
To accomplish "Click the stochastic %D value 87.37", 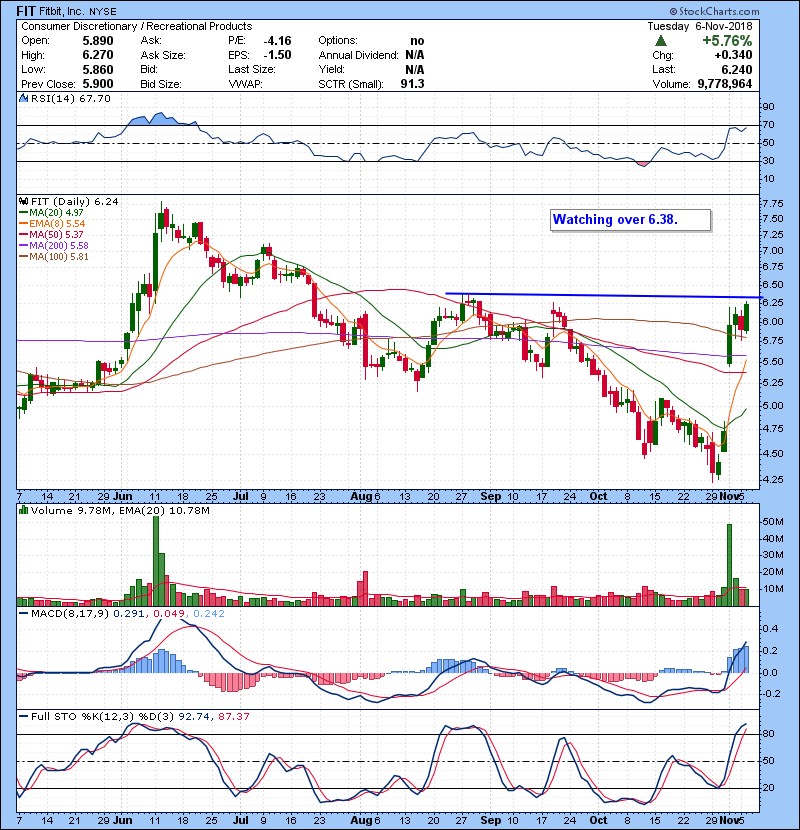I will click(233, 717).
